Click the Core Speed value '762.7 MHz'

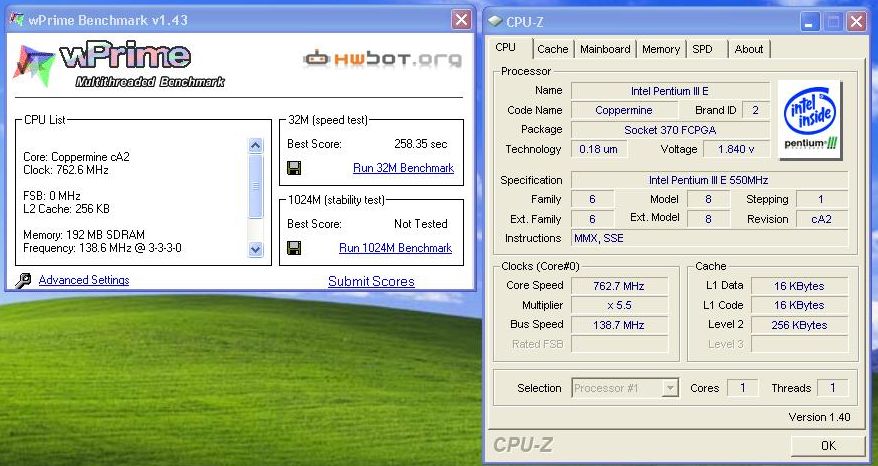(619, 286)
